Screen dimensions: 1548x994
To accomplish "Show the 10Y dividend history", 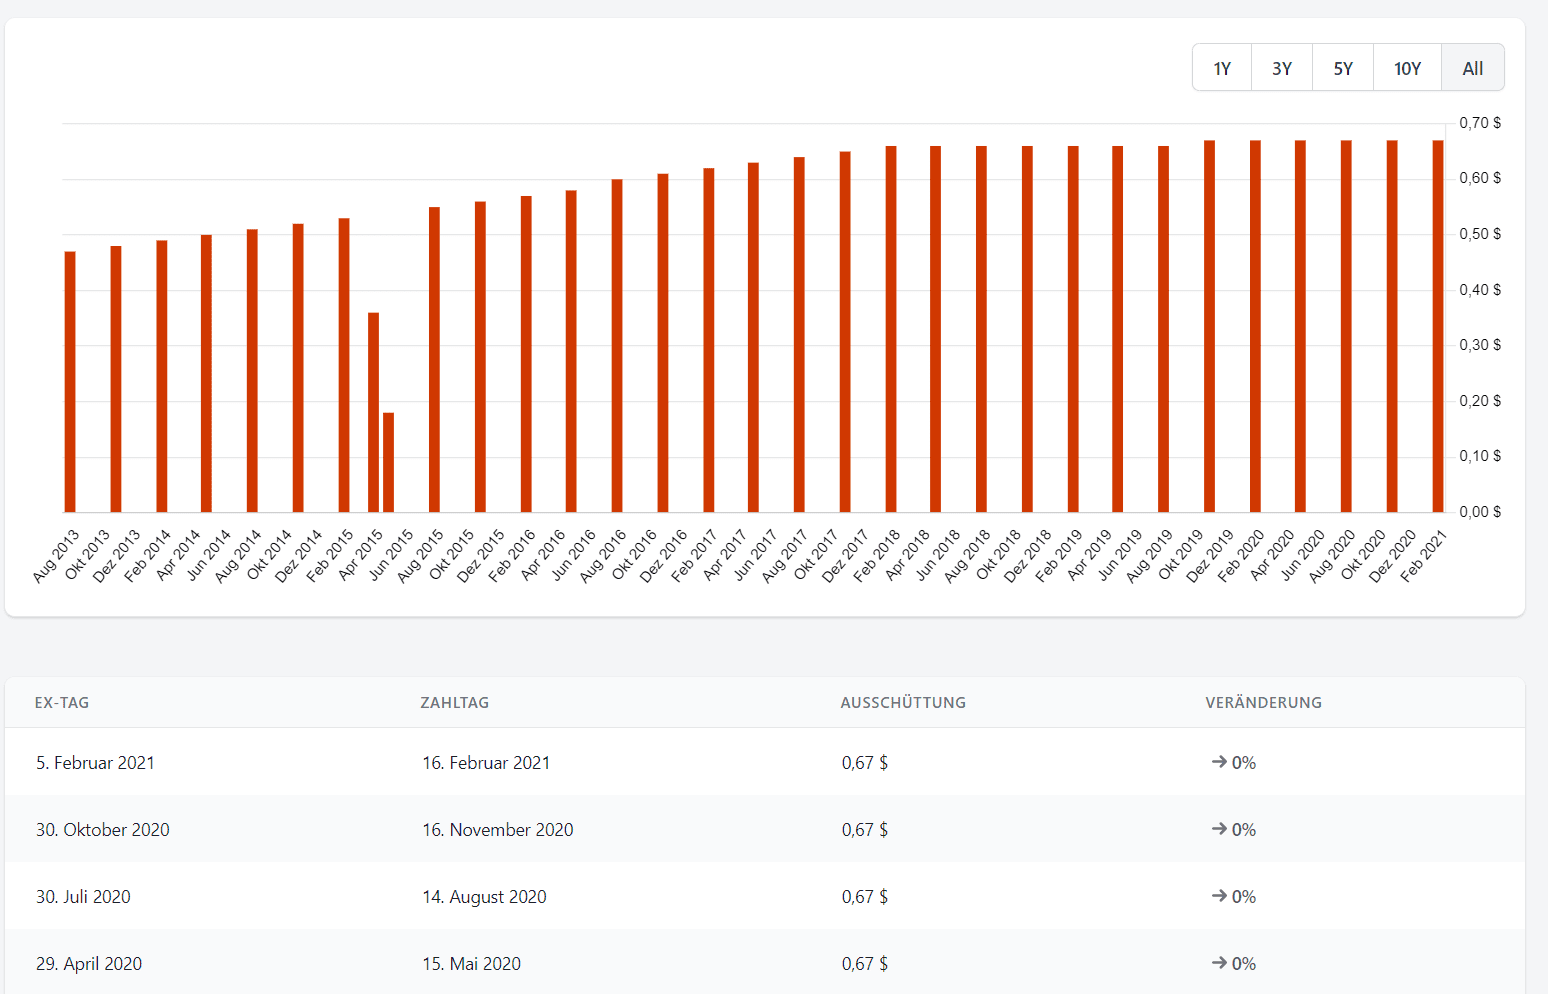I will tap(1407, 68).
